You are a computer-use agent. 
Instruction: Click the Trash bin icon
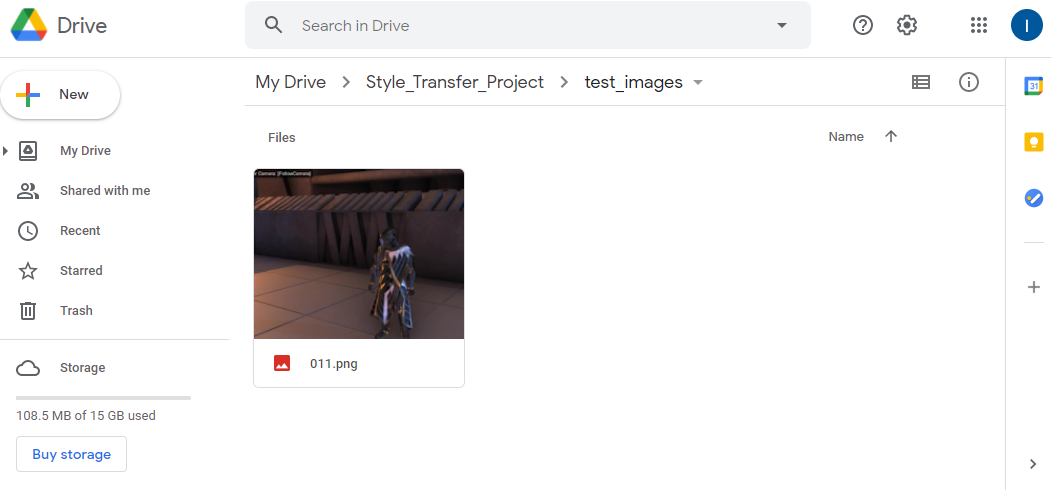(x=27, y=310)
